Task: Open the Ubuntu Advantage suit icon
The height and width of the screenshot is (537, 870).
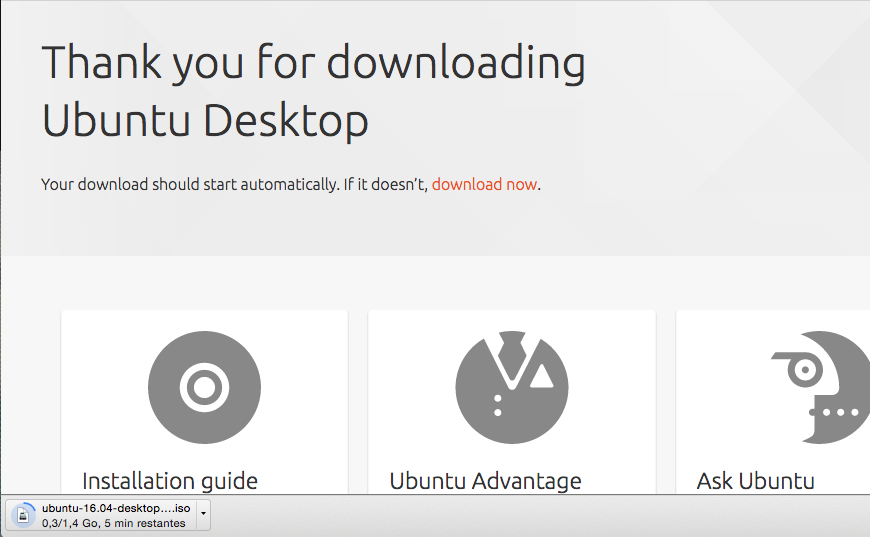Action: 512,387
